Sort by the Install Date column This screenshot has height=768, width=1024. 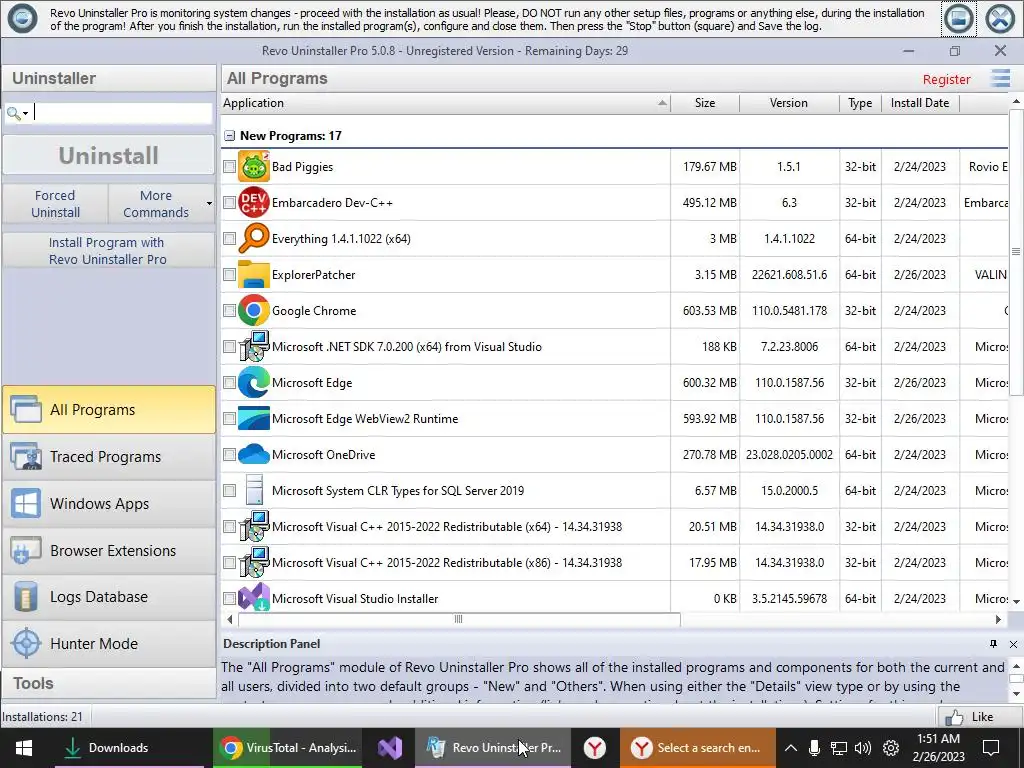(920, 103)
